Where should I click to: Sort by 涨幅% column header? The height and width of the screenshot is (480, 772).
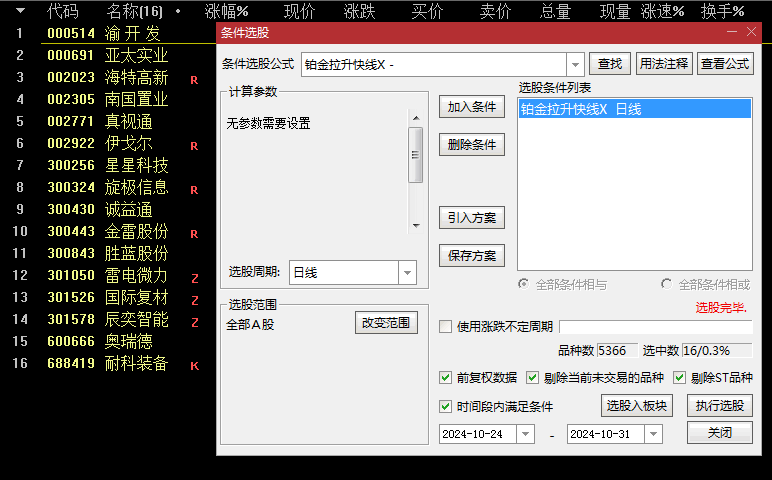(226, 11)
